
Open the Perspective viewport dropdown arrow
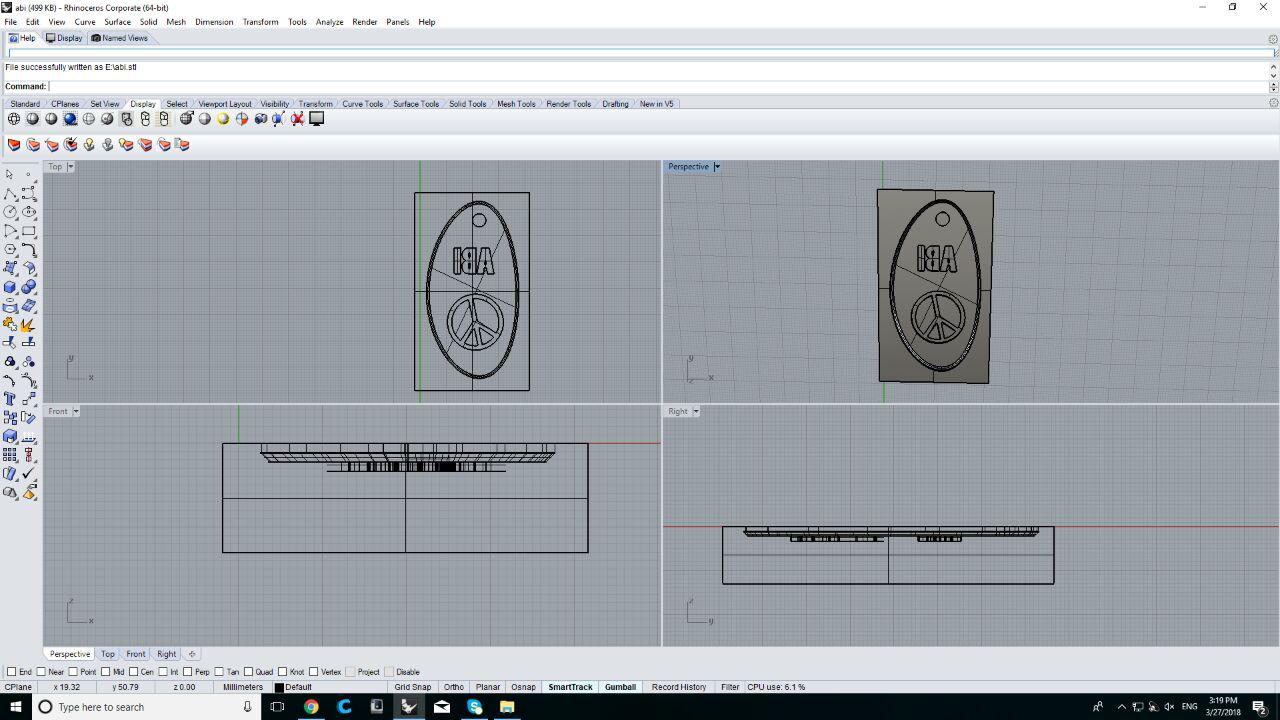(716, 167)
